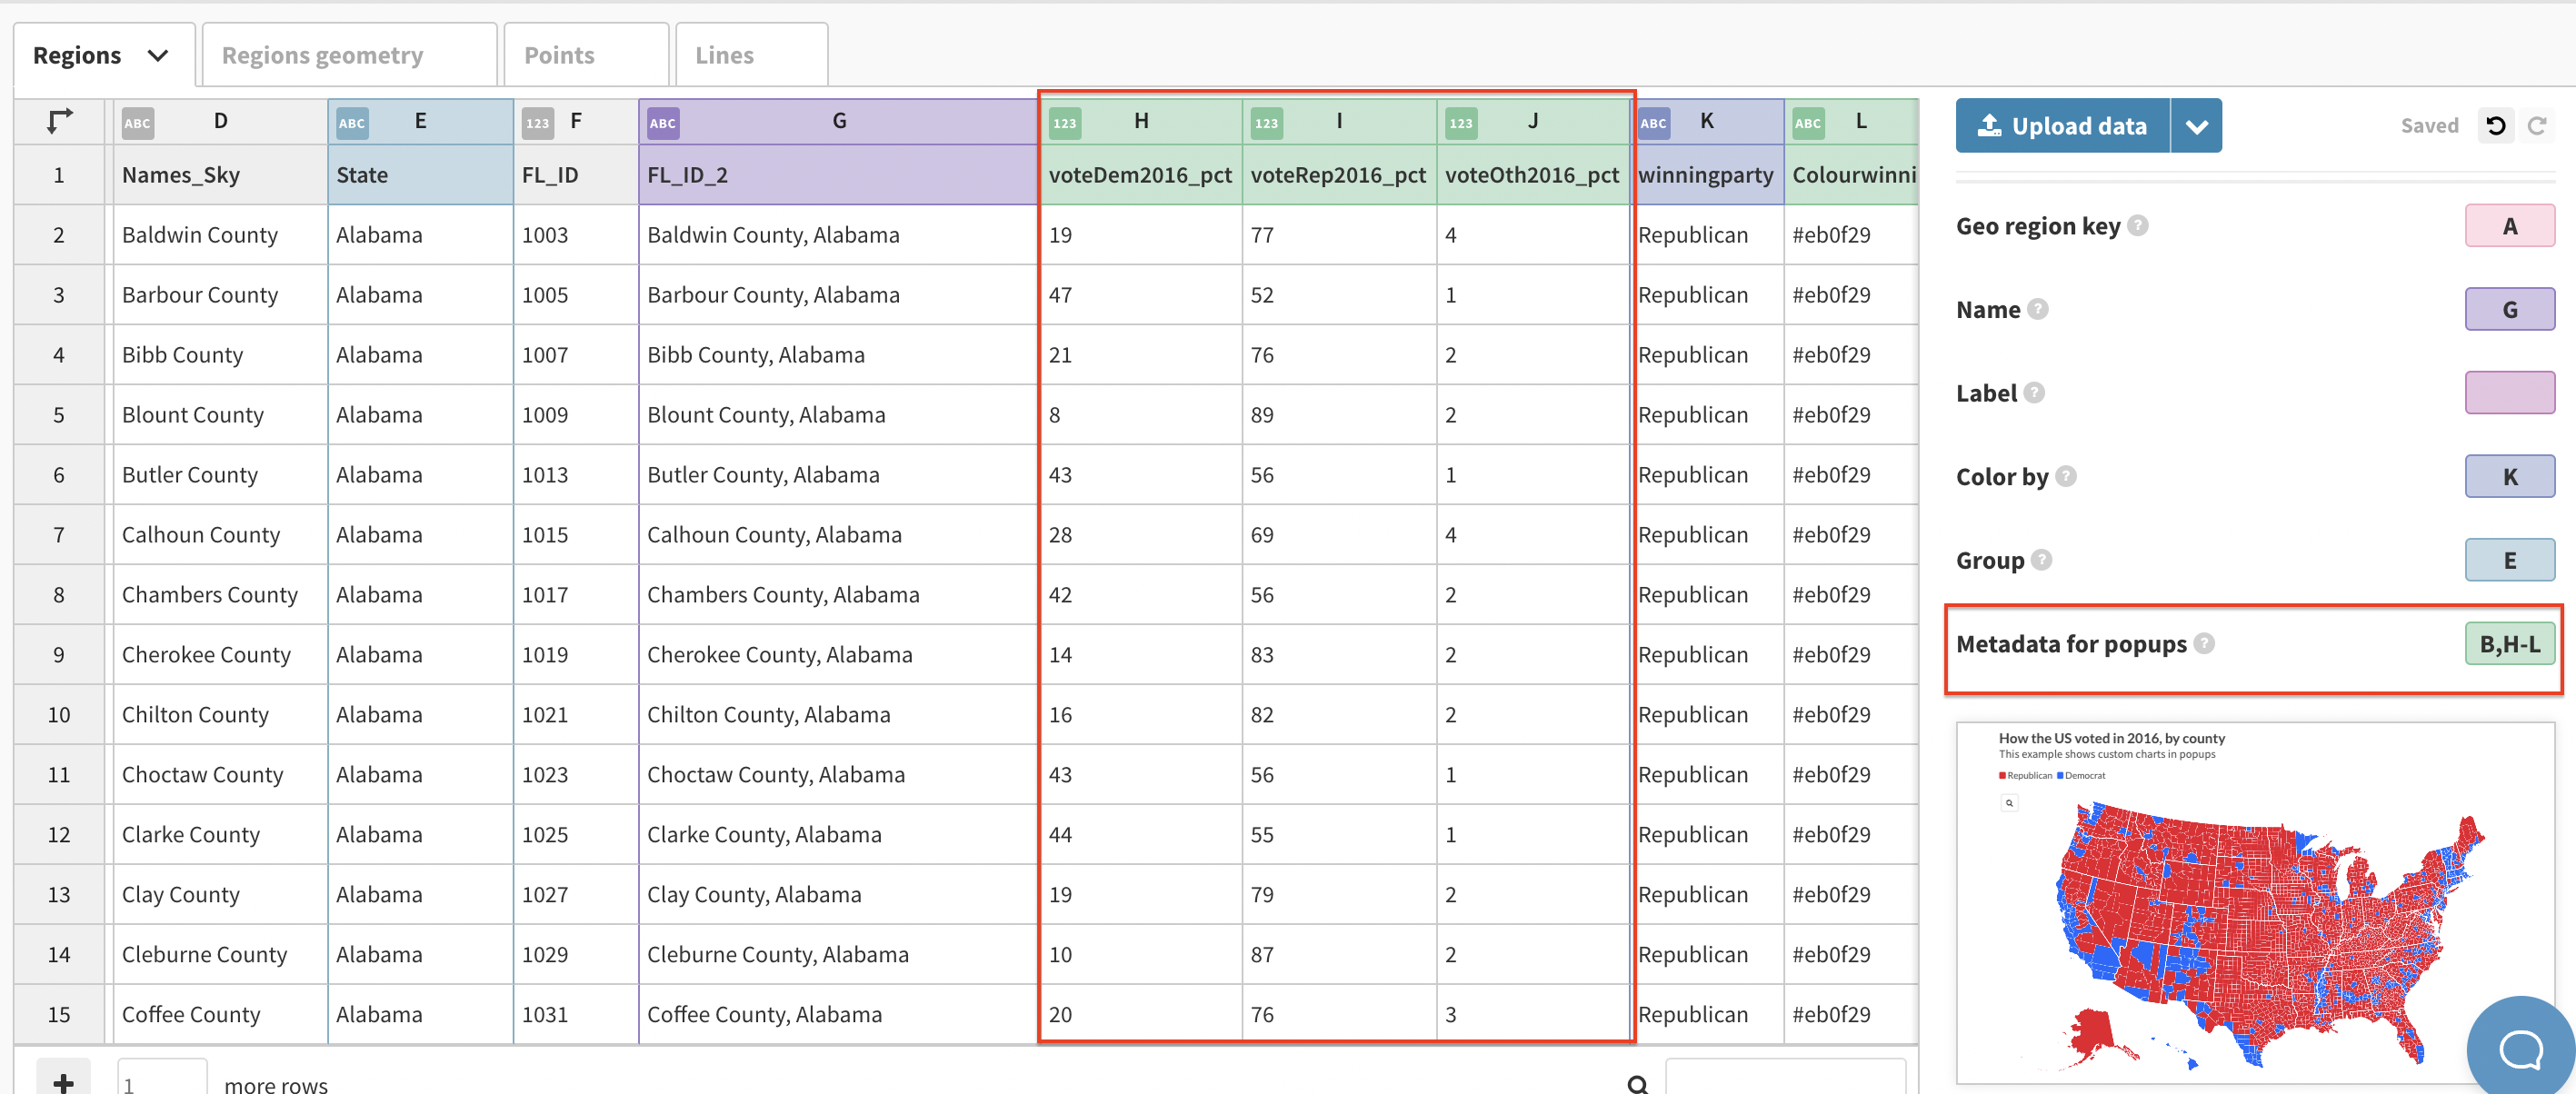The image size is (2576, 1094).
Task: Click the search magnifier icon below table
Action: coord(1637,1084)
